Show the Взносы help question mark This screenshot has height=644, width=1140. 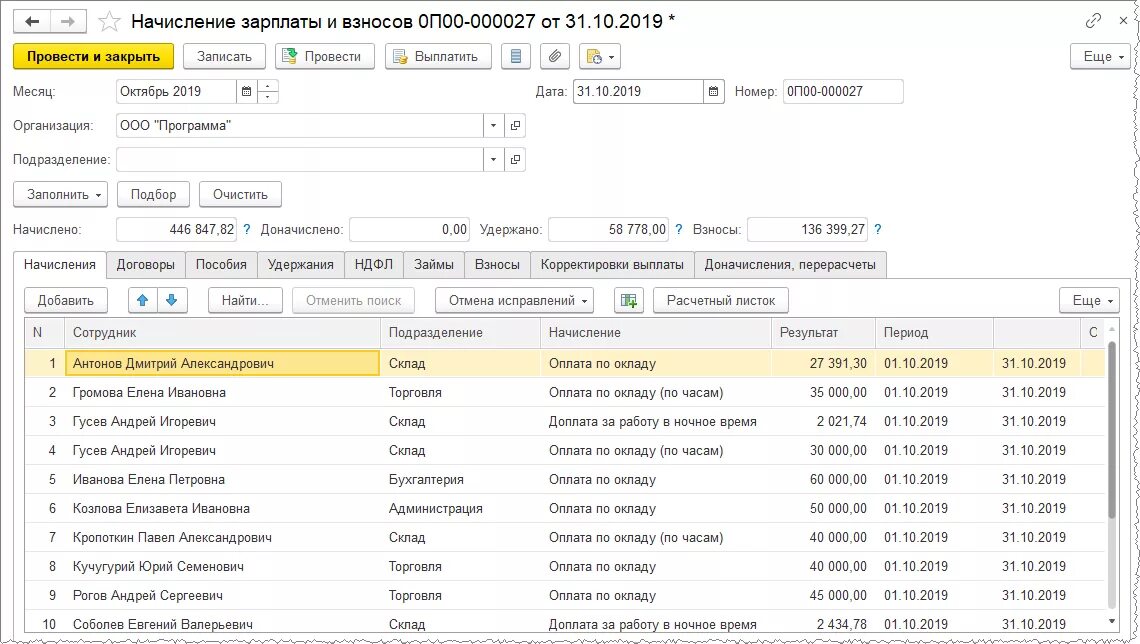point(878,230)
